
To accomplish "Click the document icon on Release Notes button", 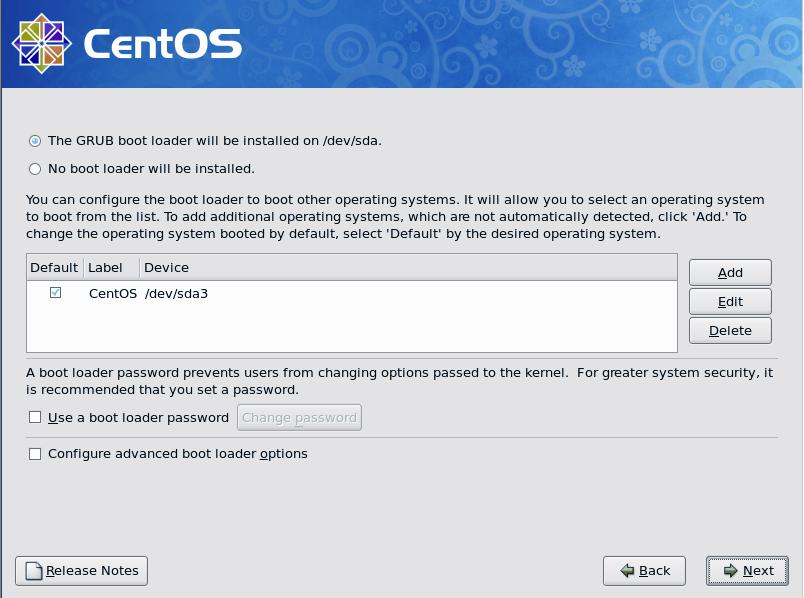I will click(x=32, y=571).
